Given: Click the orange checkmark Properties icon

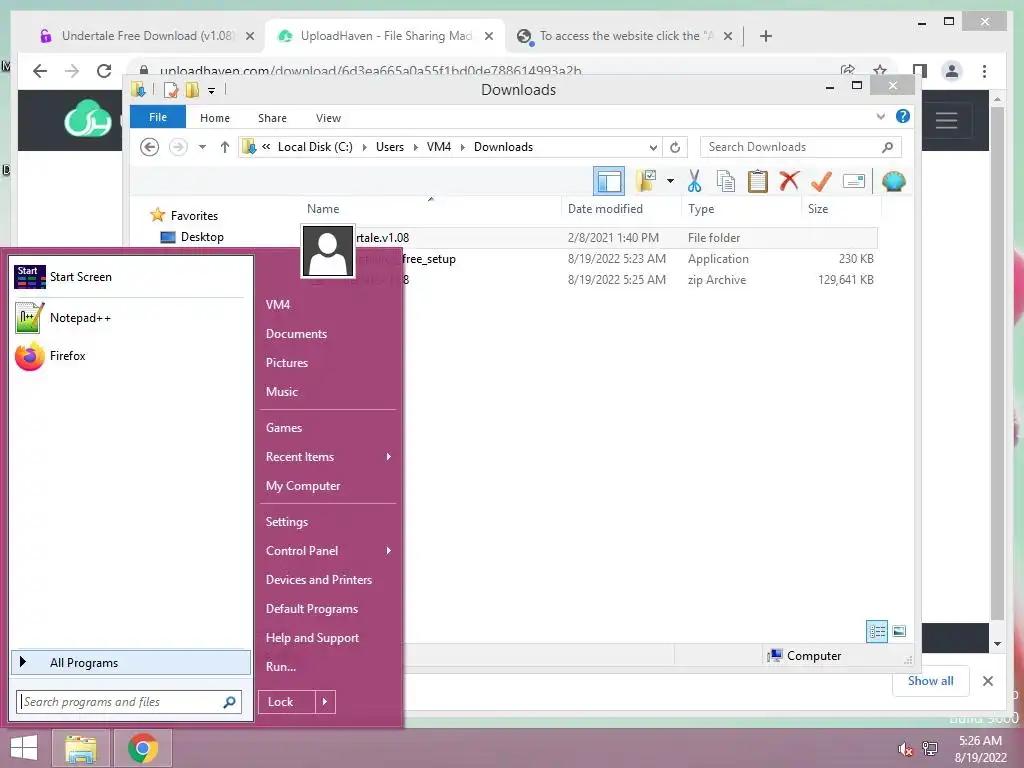Looking at the screenshot, I should [x=821, y=181].
